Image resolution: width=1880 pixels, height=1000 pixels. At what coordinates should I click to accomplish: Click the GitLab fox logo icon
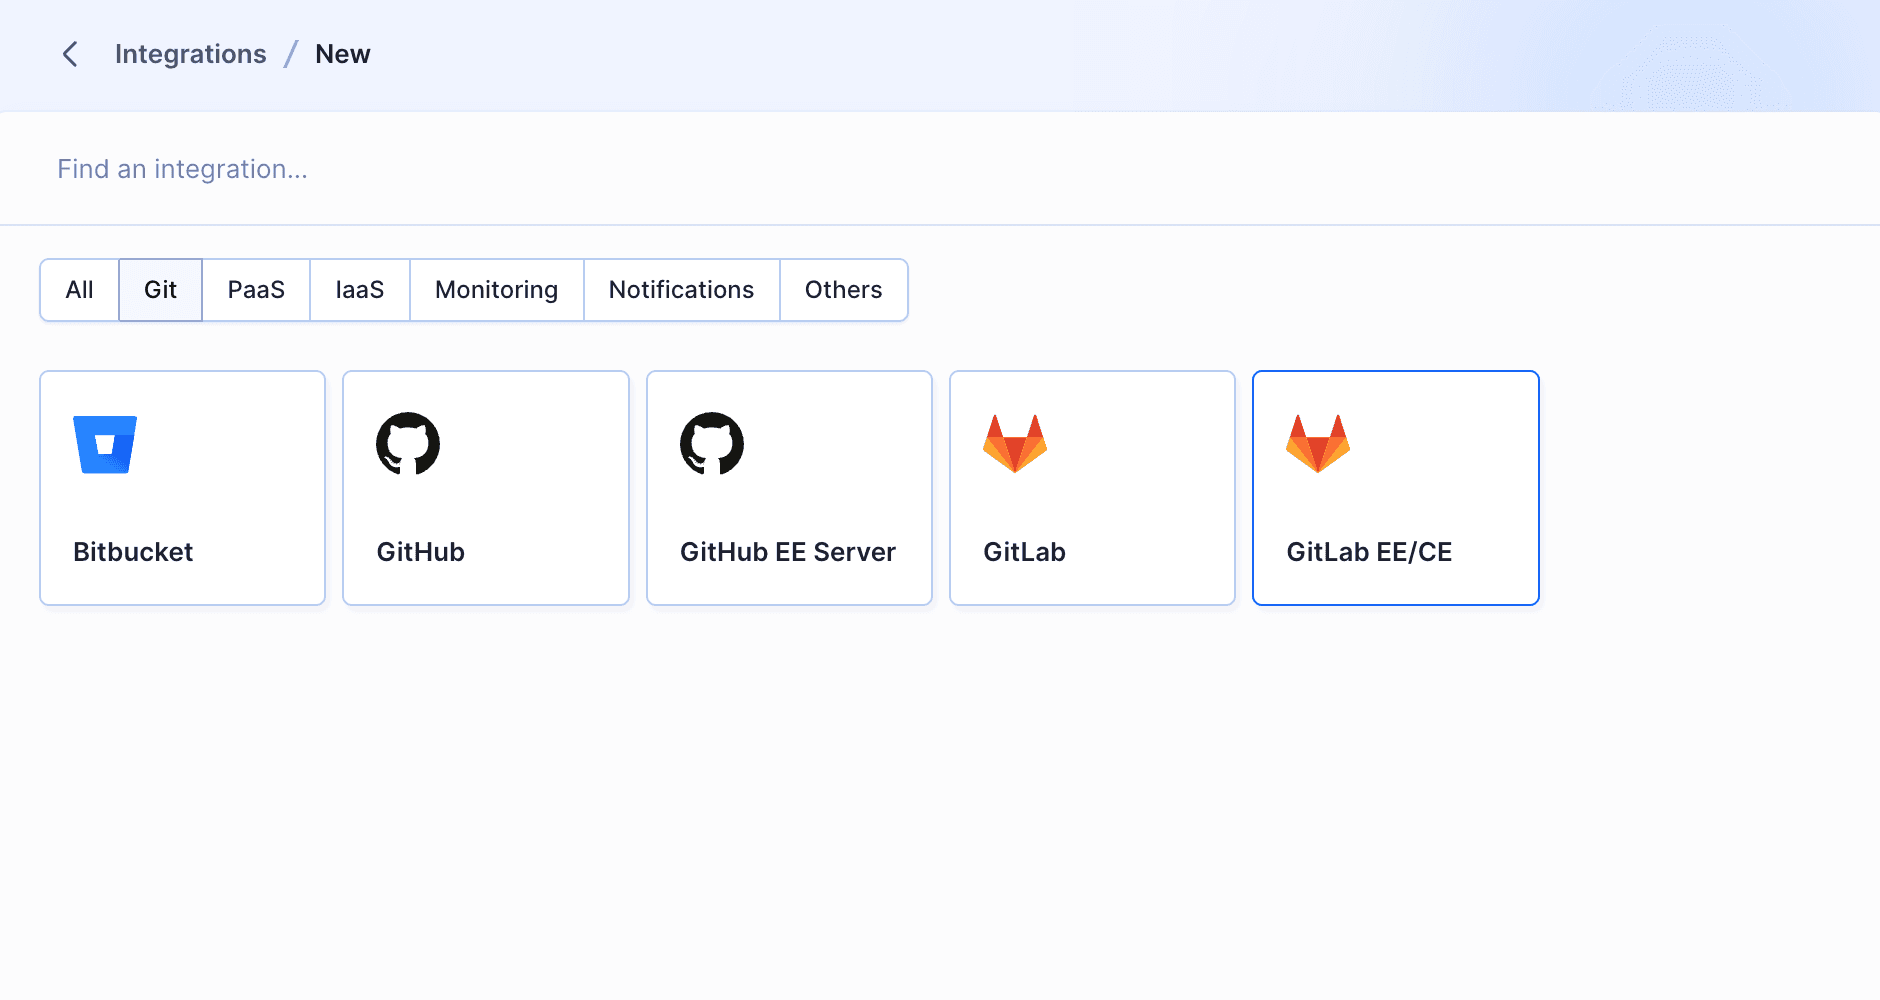(x=1015, y=443)
